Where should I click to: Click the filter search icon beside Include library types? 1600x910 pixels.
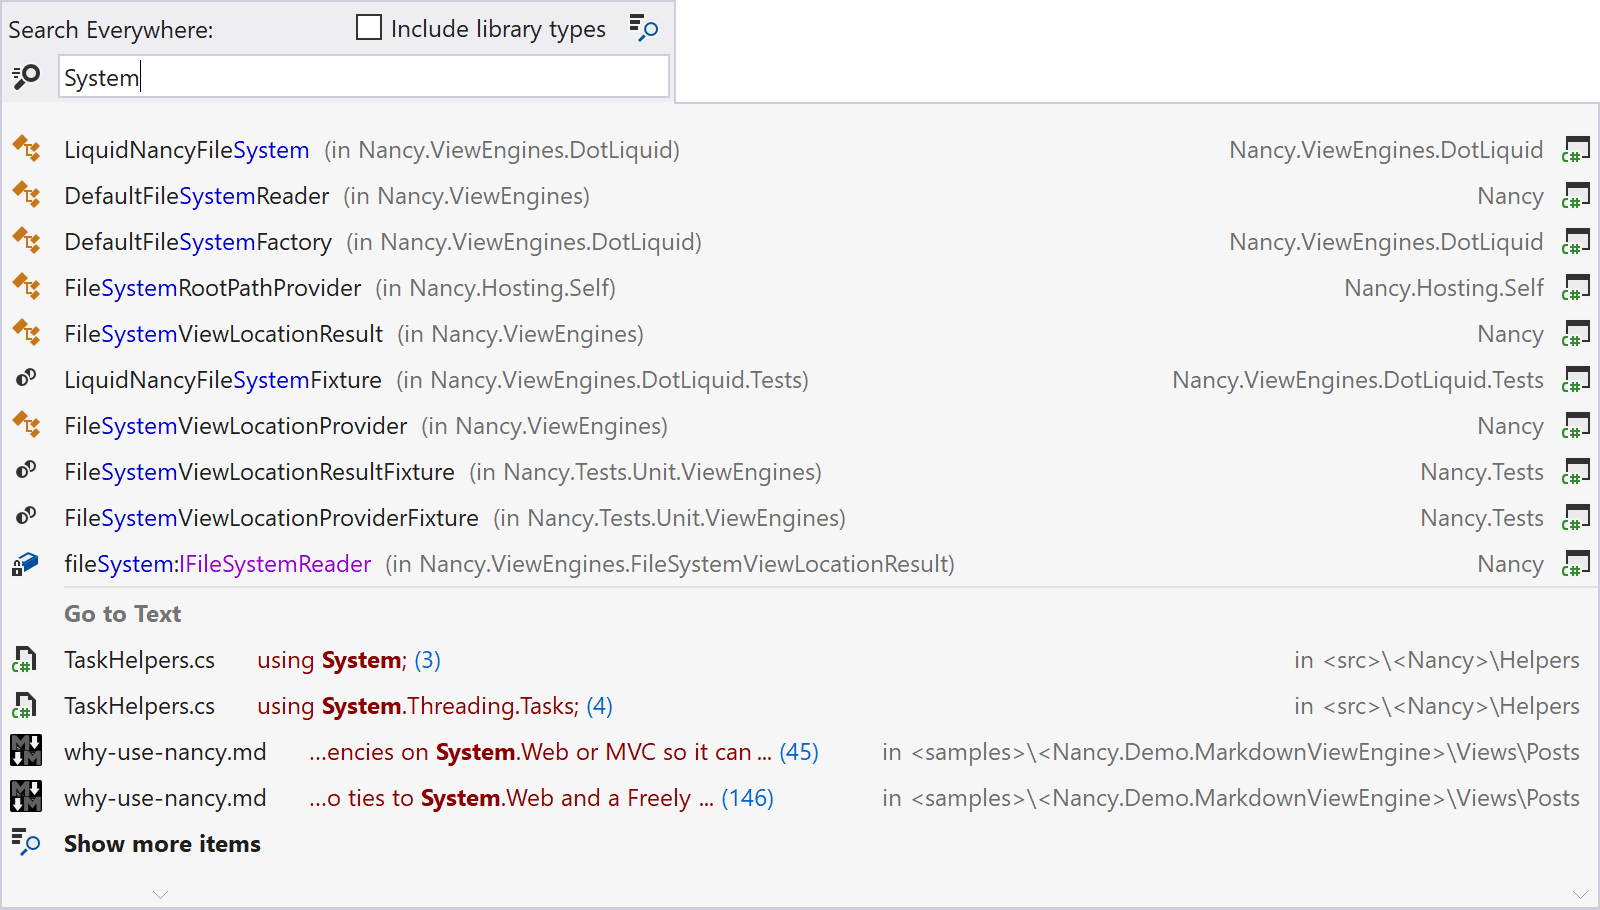(643, 28)
